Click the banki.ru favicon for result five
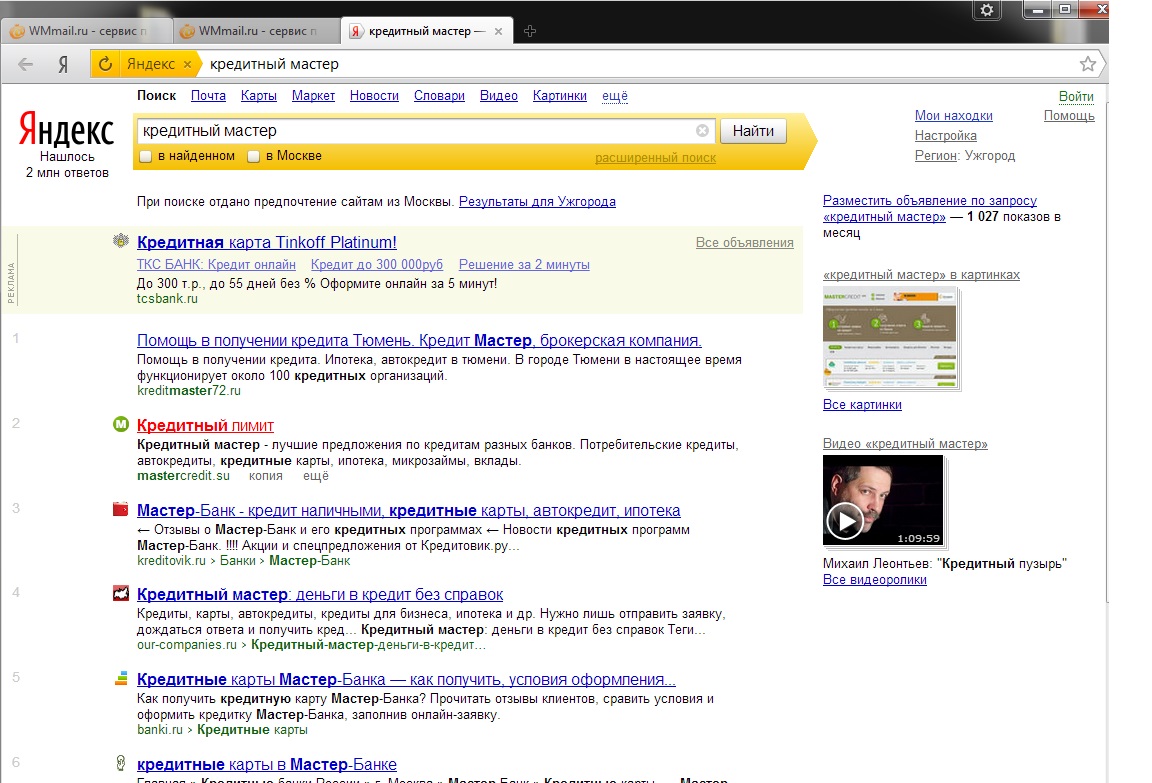The image size is (1152, 783). tap(120, 679)
